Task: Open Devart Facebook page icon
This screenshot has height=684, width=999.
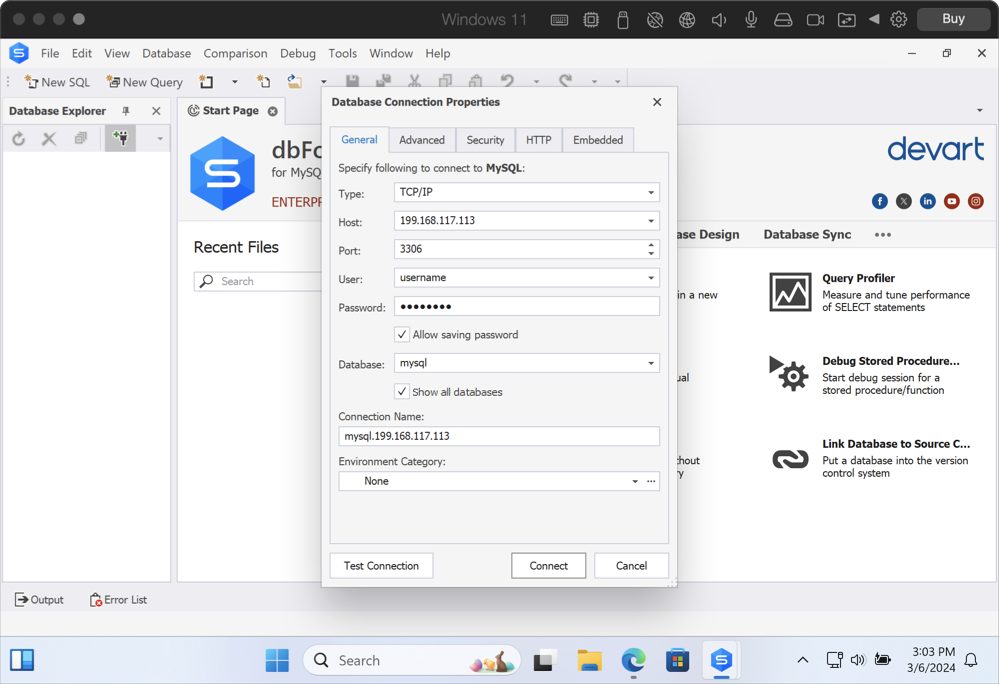Action: 880,201
